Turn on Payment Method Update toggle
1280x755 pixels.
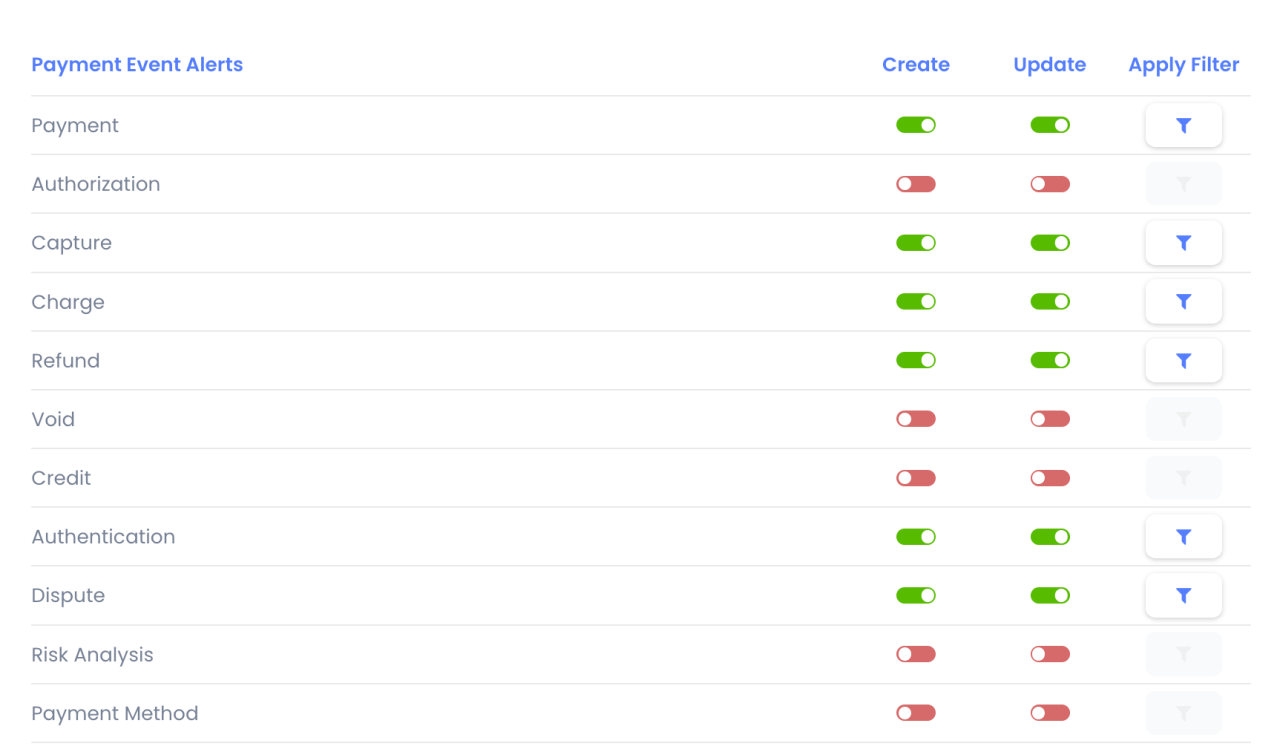[1049, 714]
